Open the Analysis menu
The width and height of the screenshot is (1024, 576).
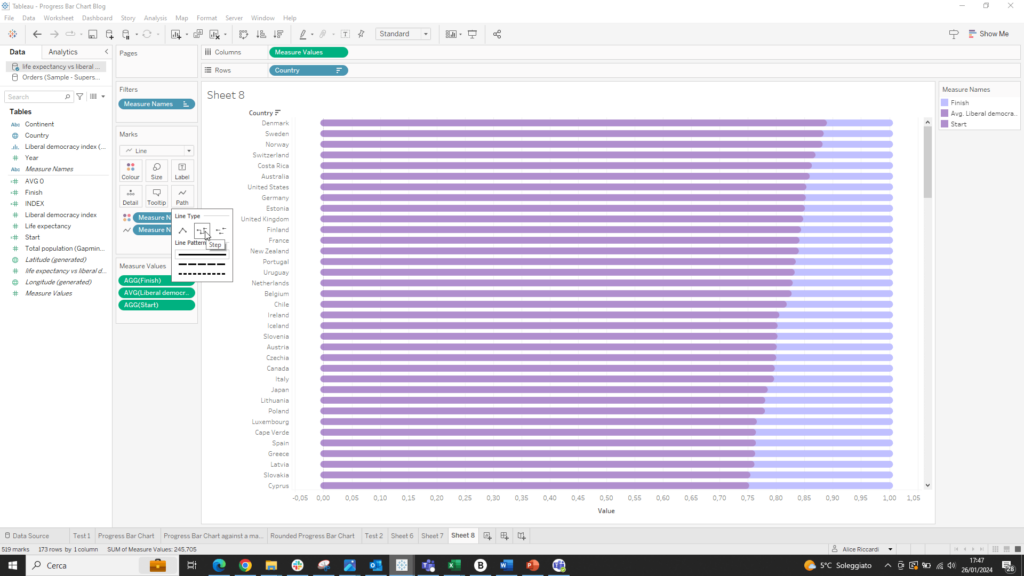pos(155,17)
